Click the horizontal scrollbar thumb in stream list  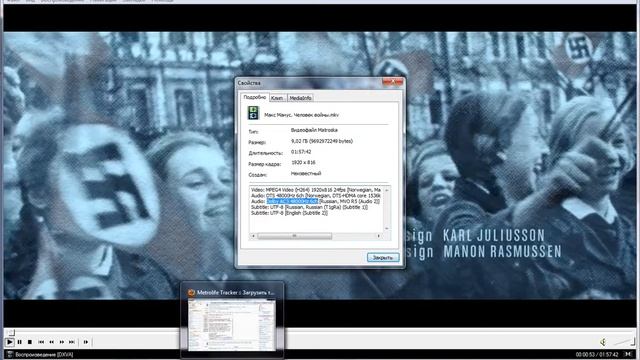[295, 236]
